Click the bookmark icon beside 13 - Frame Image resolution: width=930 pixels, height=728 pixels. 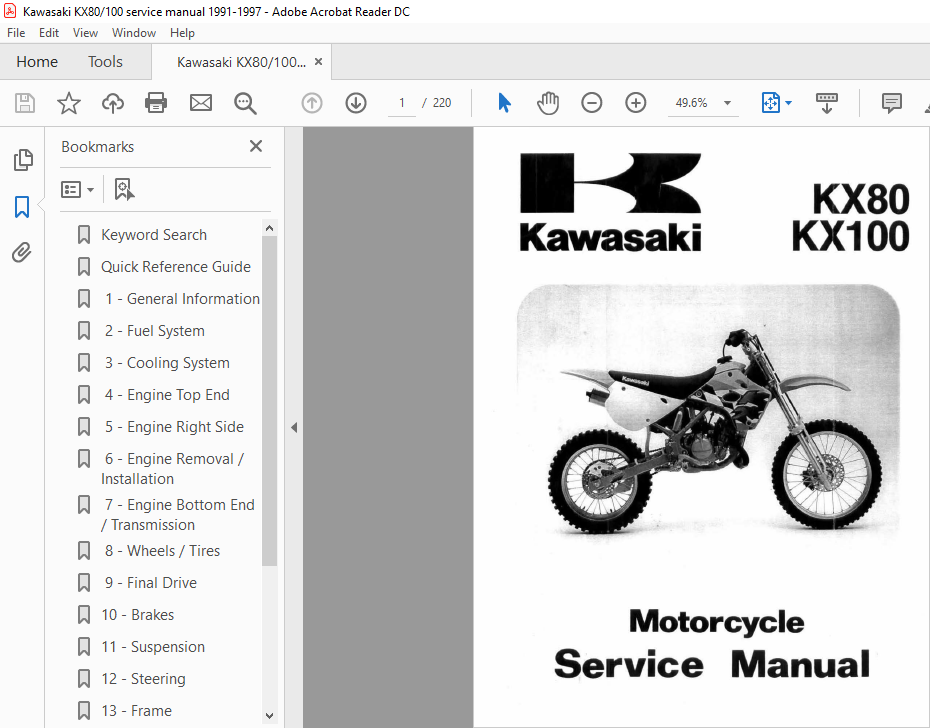[84, 711]
